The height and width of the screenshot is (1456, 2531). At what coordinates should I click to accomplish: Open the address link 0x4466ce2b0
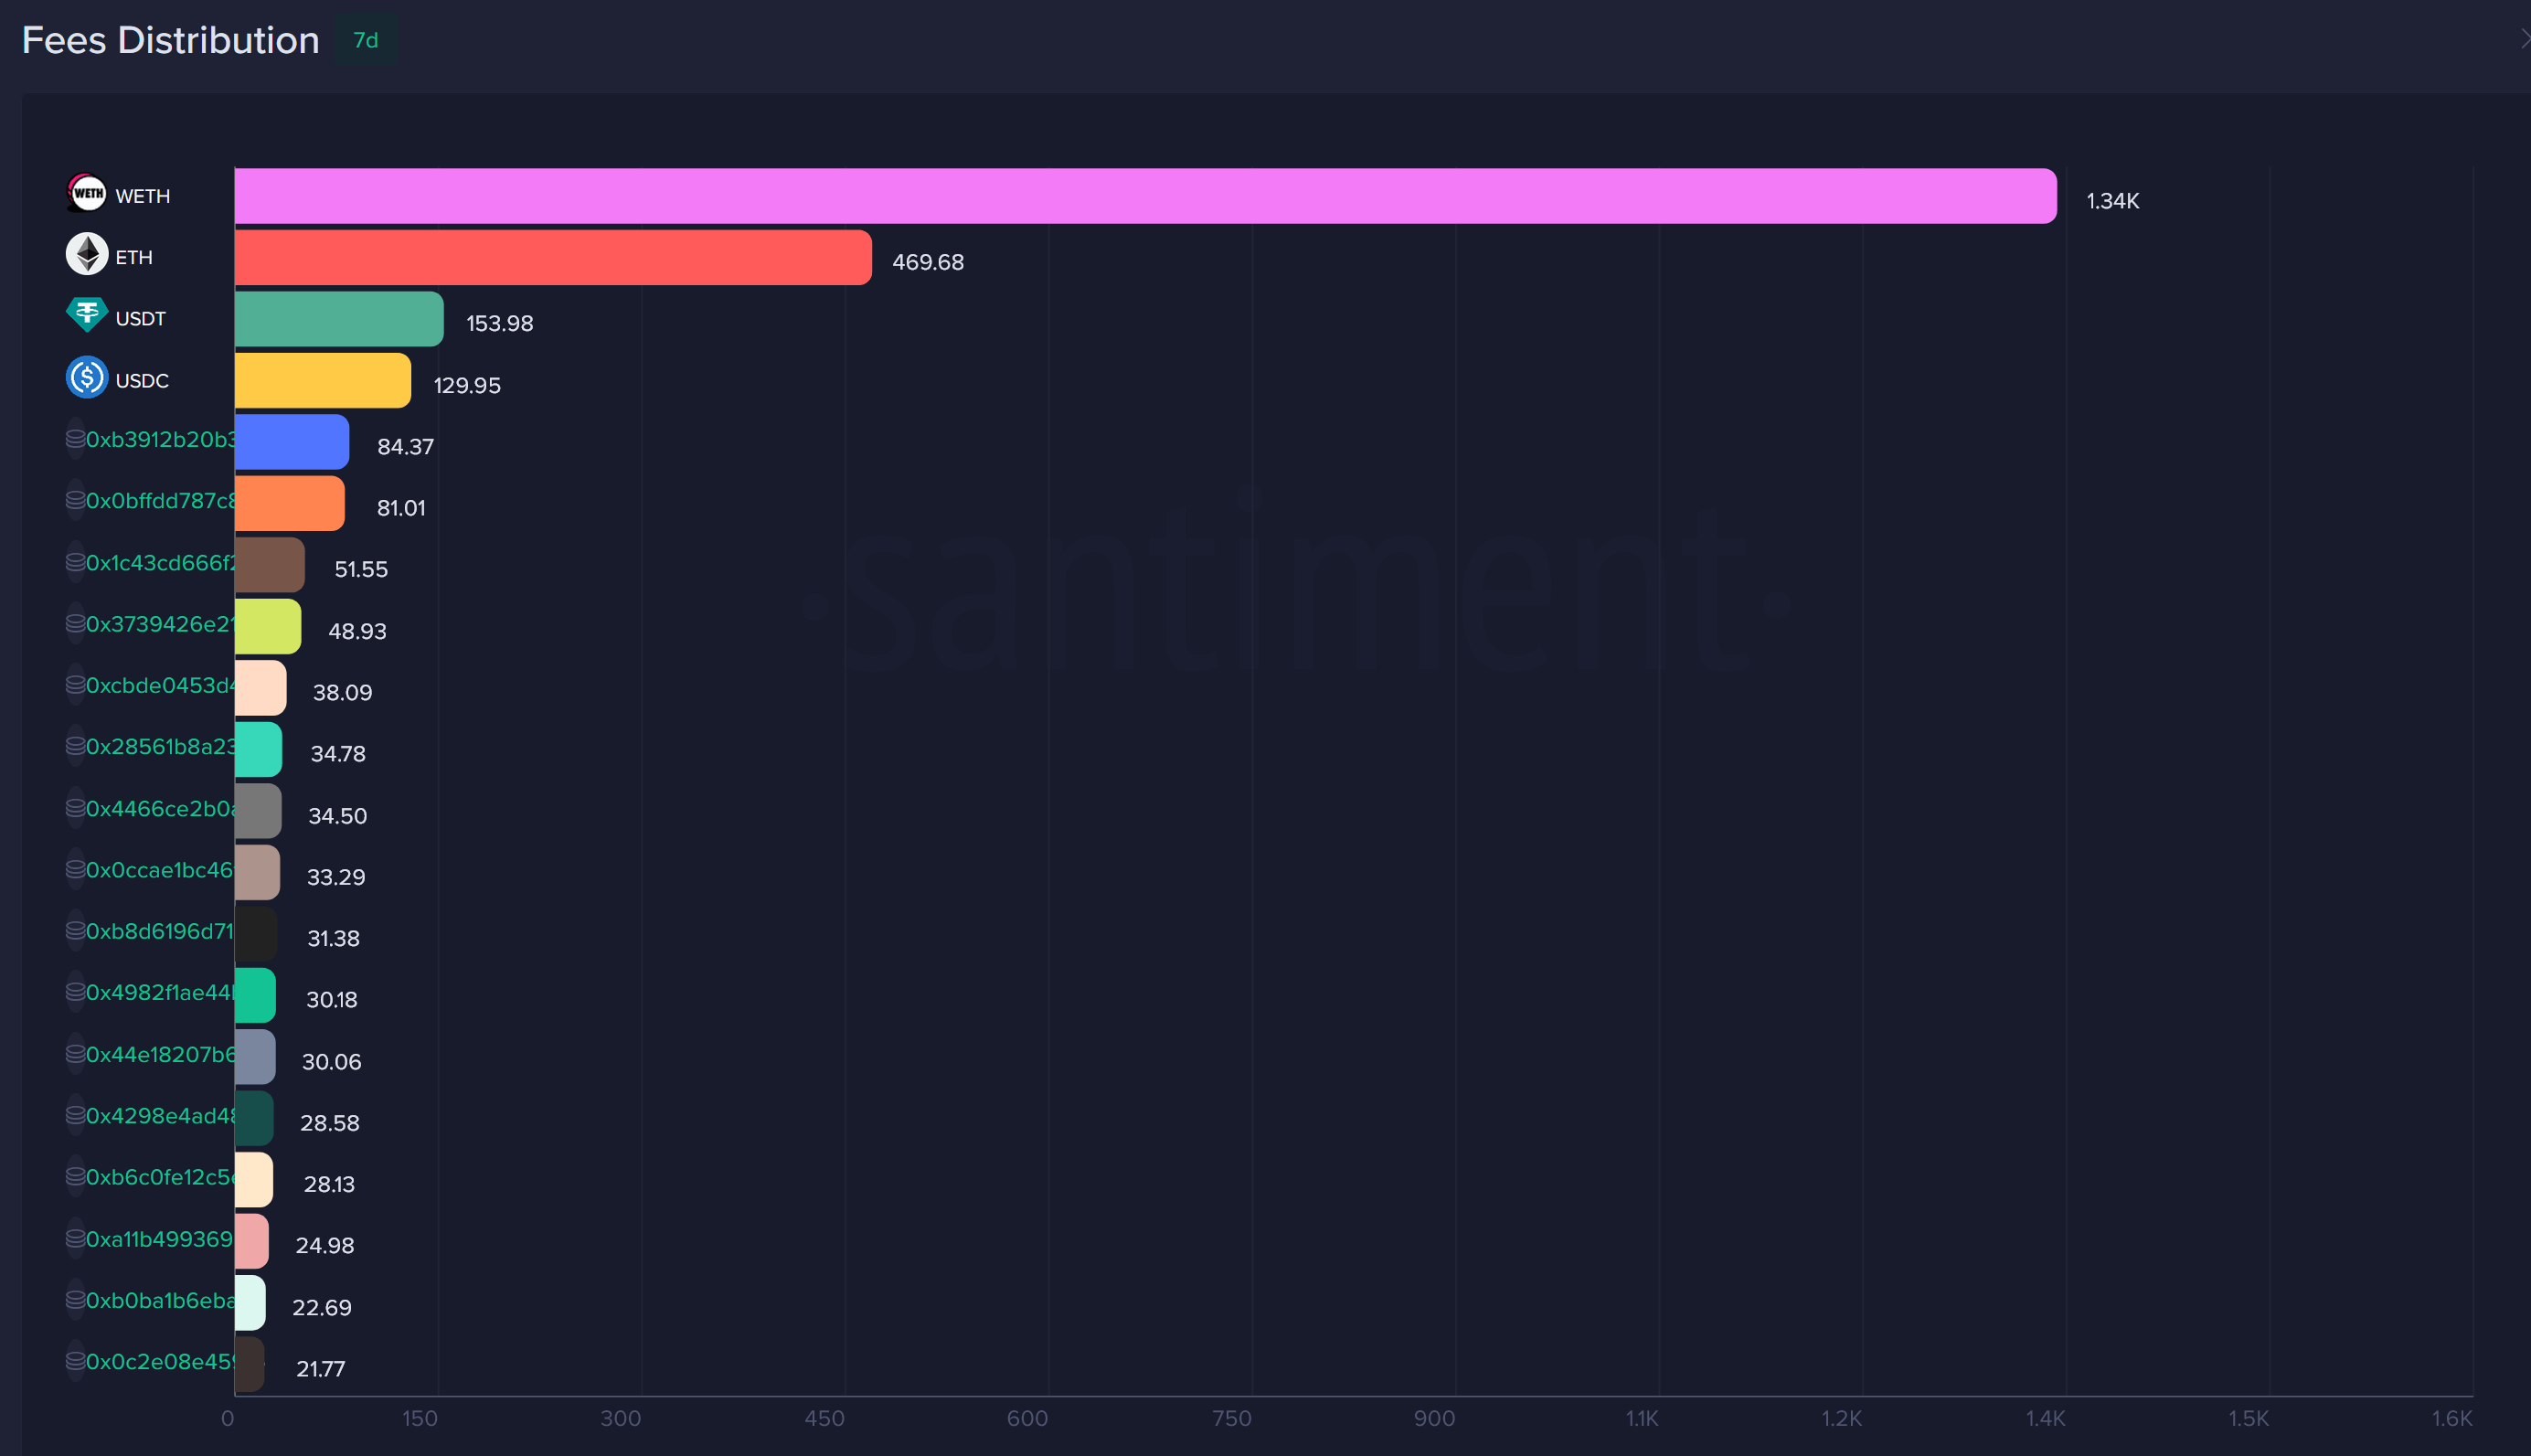pyautogui.click(x=160, y=808)
